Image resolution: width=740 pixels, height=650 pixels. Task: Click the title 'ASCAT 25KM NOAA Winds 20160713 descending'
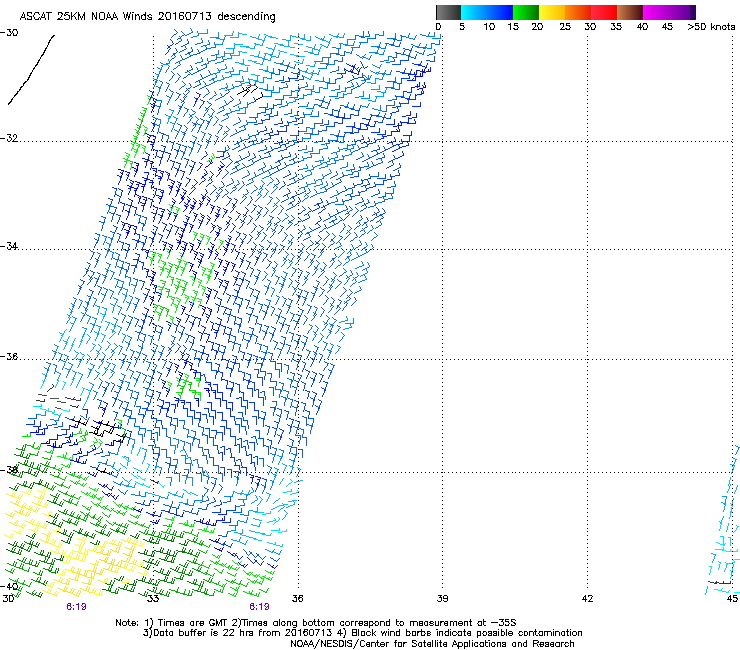(147, 17)
